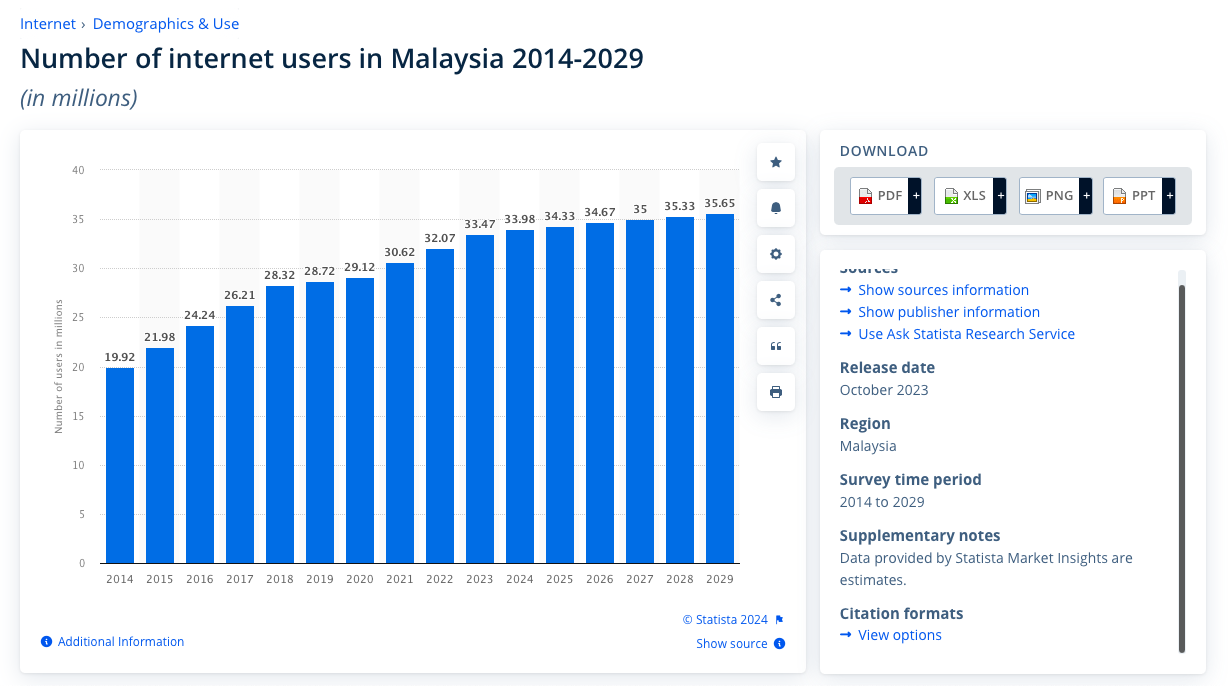Screen dimensions: 1228x686
Task: Open citation options with the quote icon
Action: (x=775, y=345)
